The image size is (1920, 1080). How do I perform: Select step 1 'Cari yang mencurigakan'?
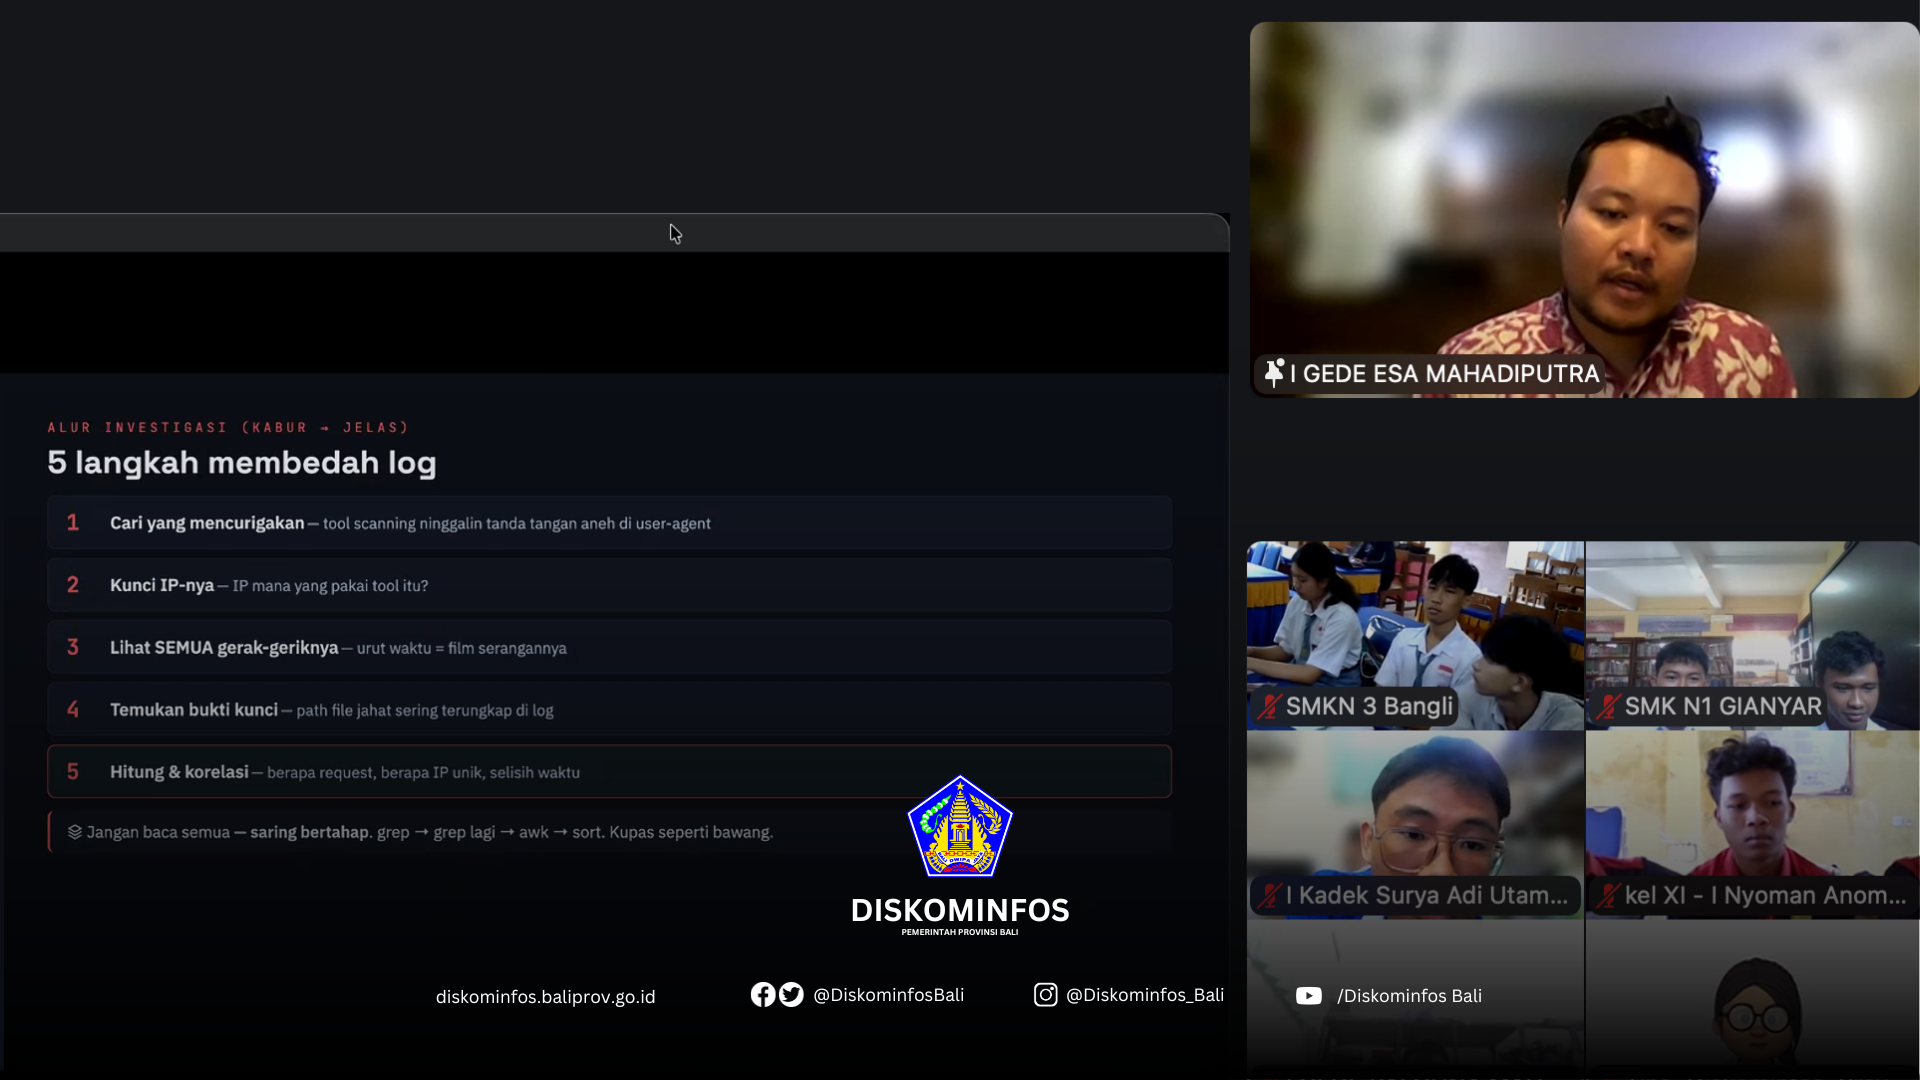609,523
